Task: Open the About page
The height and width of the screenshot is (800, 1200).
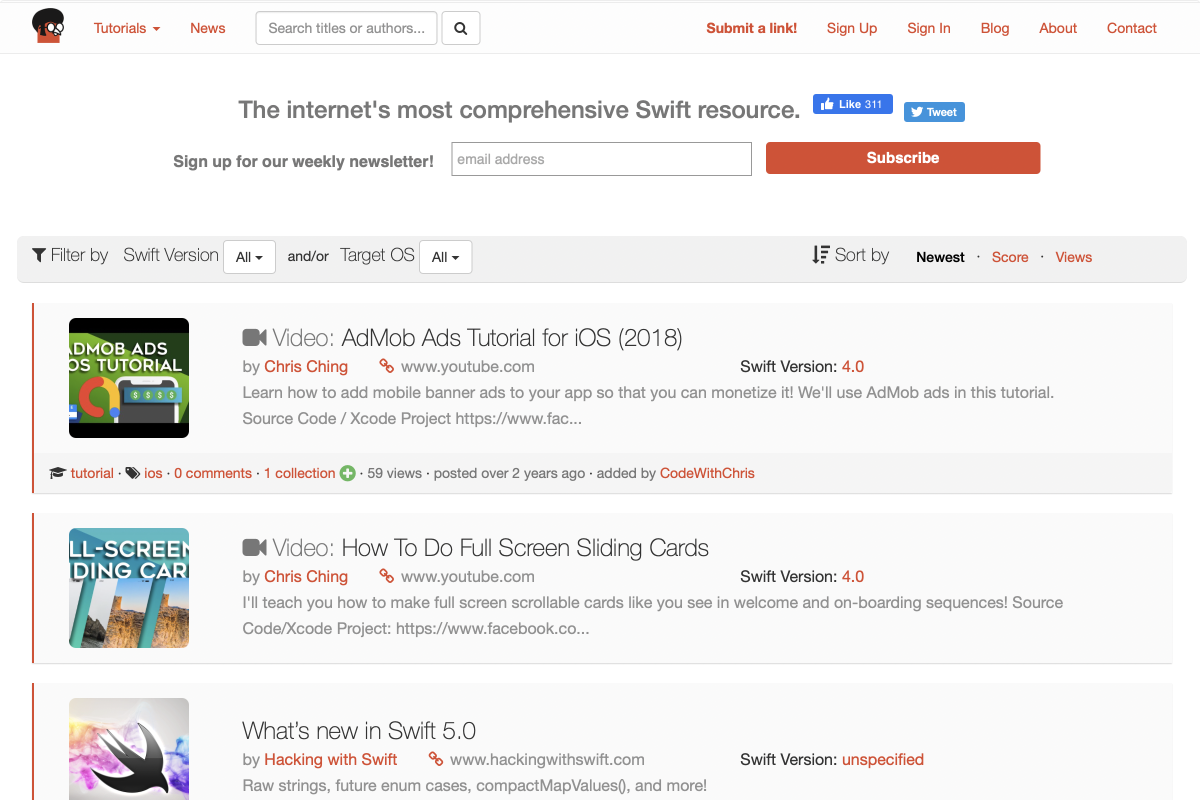Action: 1058,28
